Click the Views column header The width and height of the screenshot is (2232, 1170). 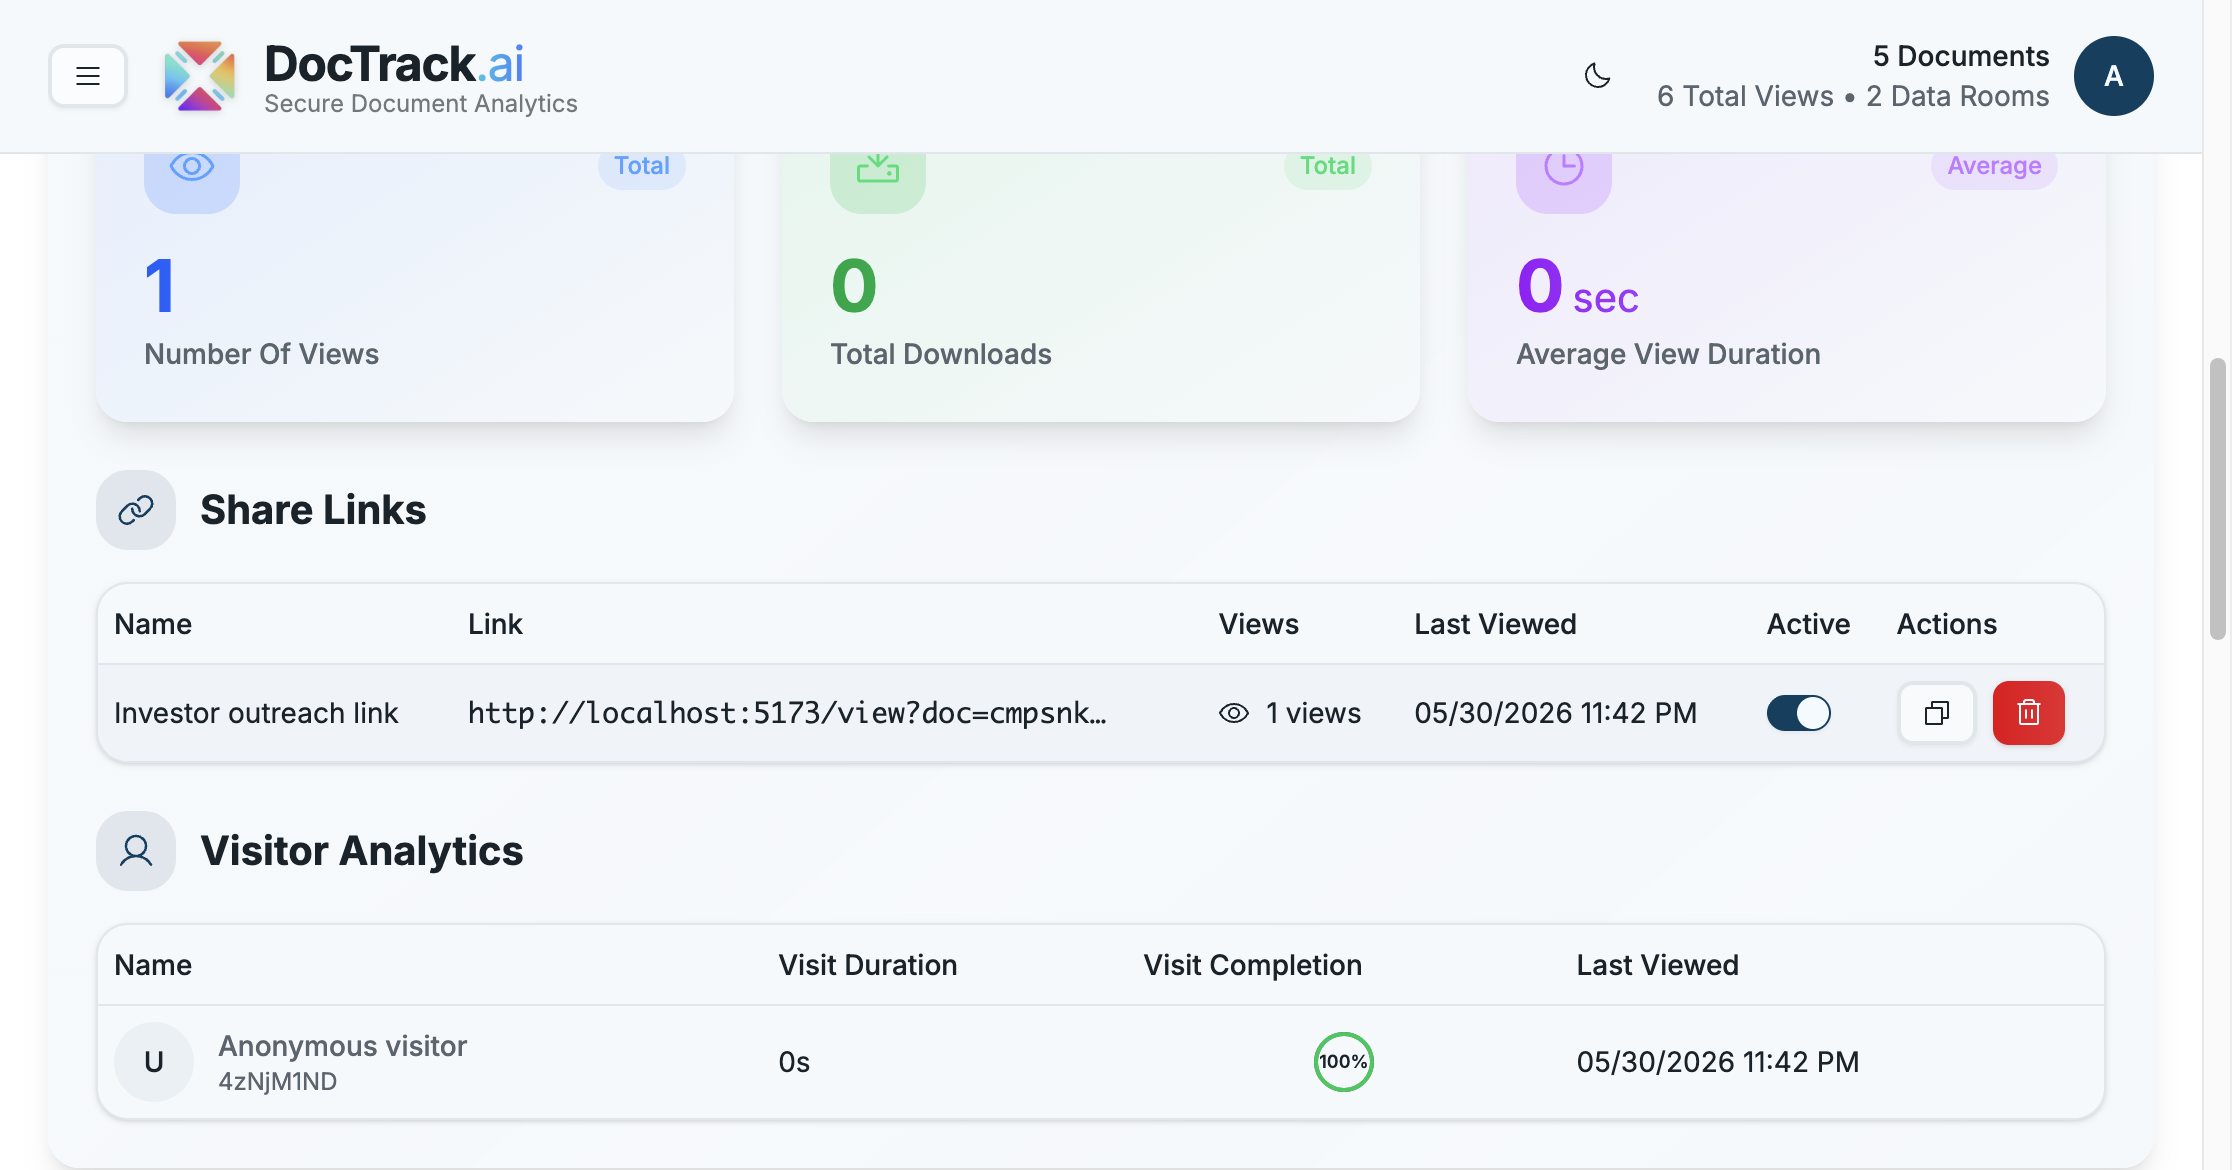[1258, 624]
